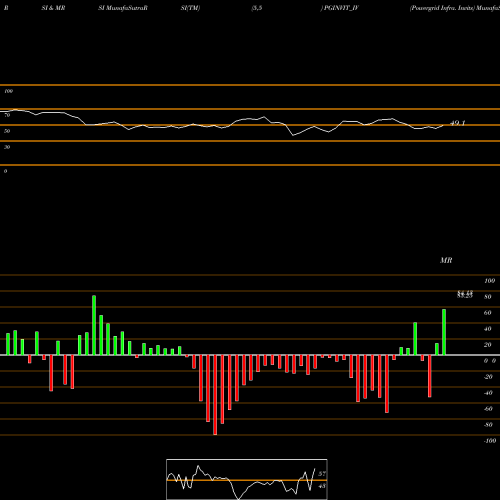Click the longest red MR histogram bar
Image resolution: width=500 pixels, height=500 pixels.
click(215, 395)
